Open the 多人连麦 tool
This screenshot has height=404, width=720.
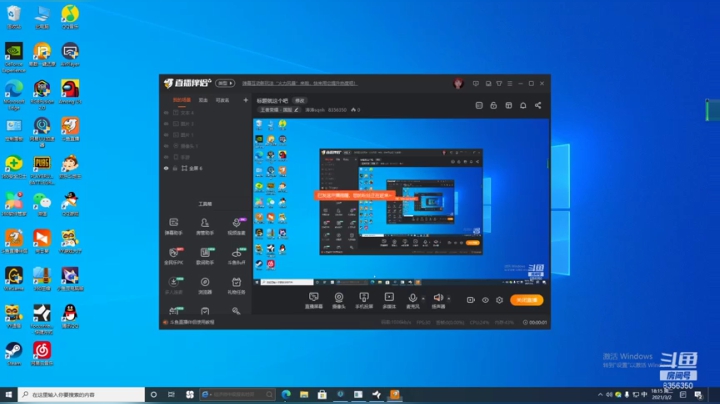pos(174,286)
